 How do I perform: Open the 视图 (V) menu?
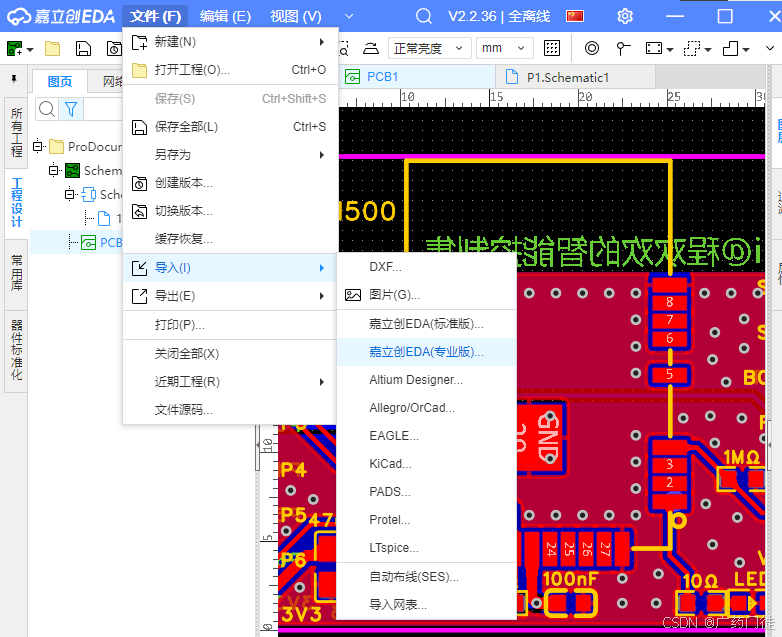coord(296,16)
